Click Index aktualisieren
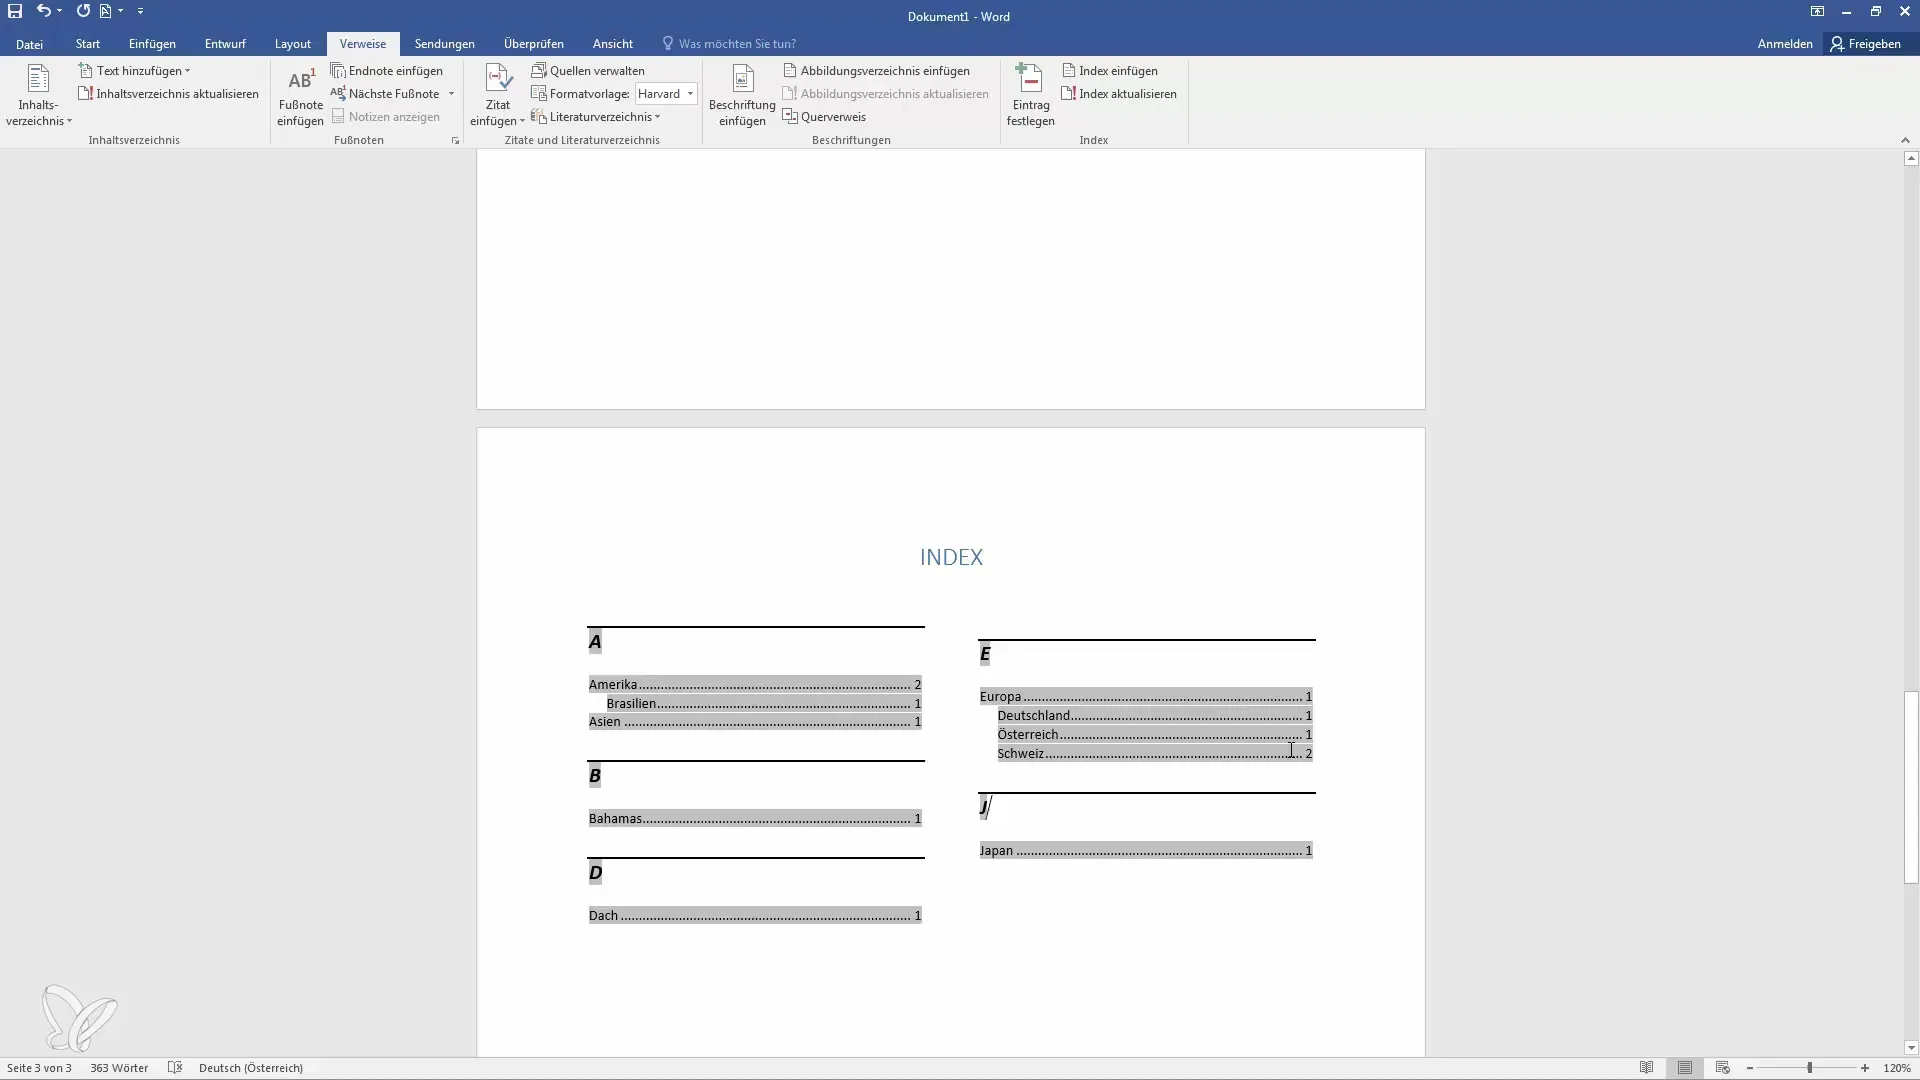Screen dimensions: 1920x1080 click(1119, 94)
